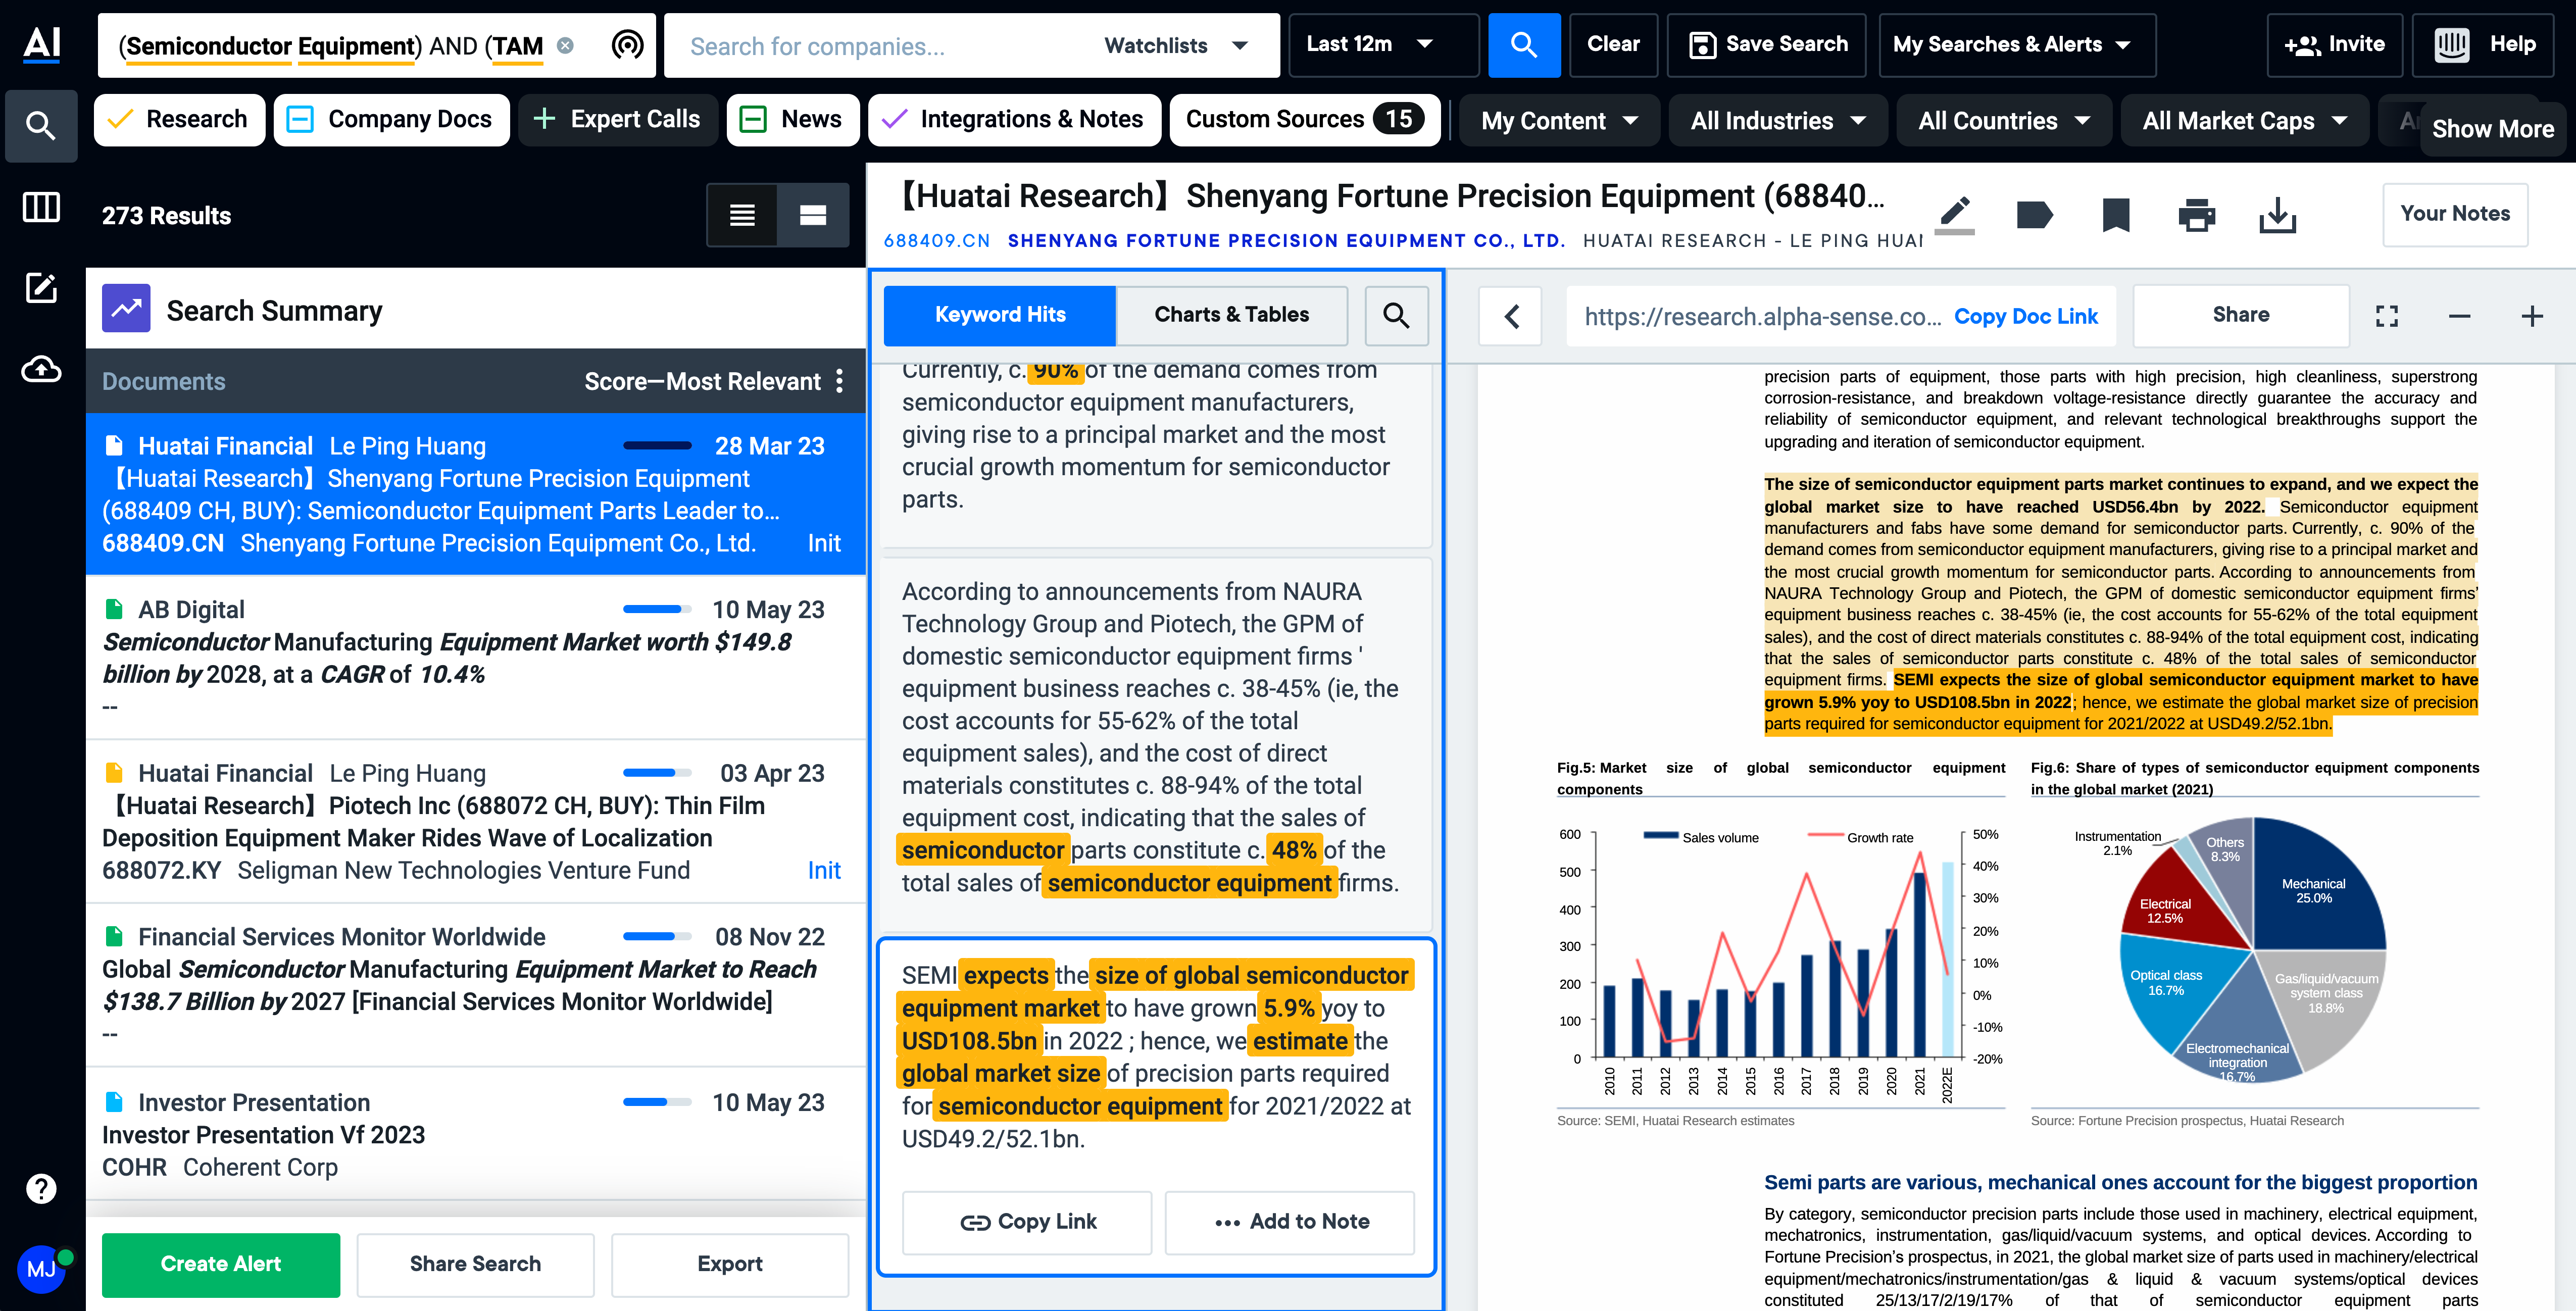The height and width of the screenshot is (1311, 2576).
Task: Open the All Industries dropdown
Action: pos(1778,121)
